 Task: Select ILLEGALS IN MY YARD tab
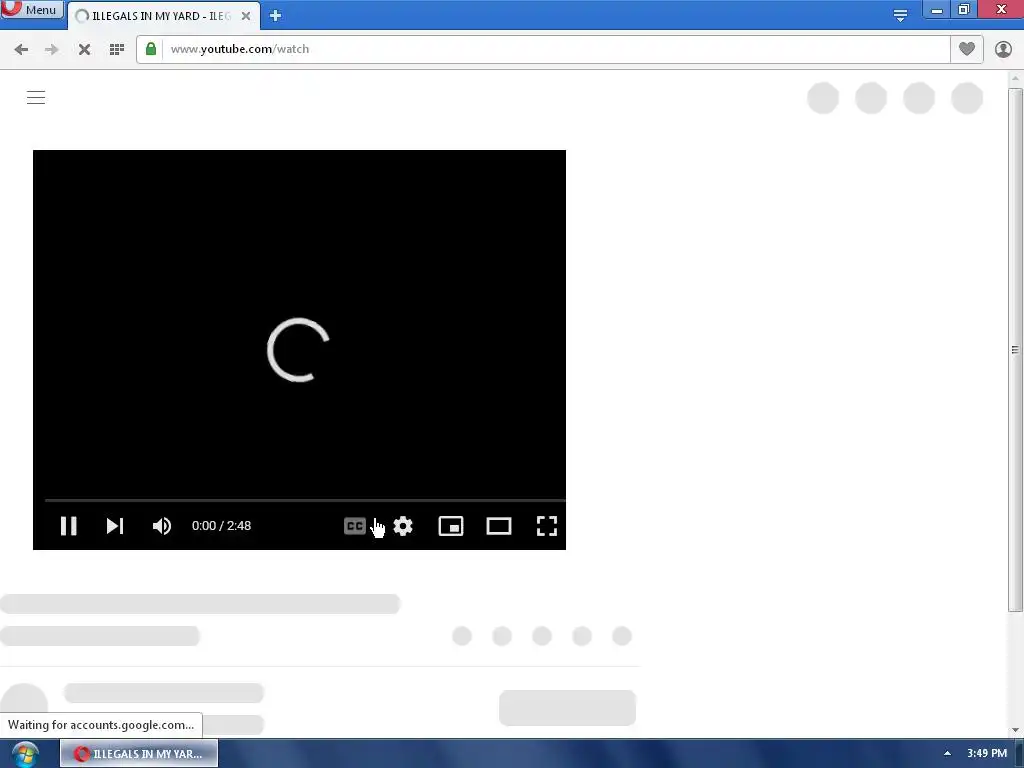(163, 16)
